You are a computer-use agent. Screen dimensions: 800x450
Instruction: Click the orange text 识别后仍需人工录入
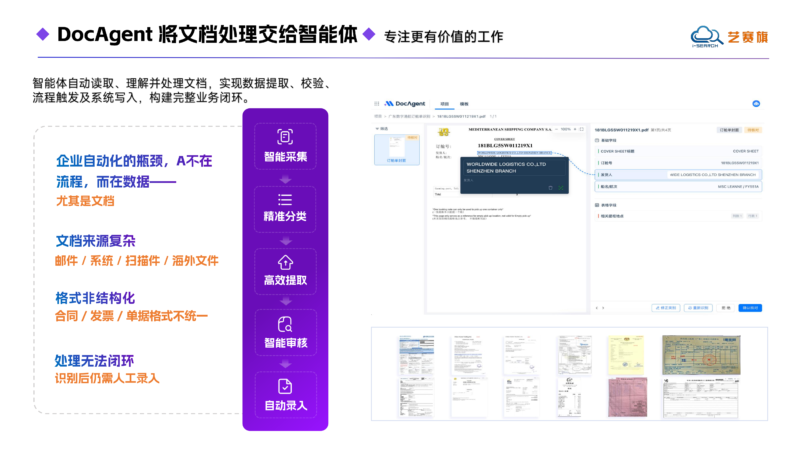point(107,379)
